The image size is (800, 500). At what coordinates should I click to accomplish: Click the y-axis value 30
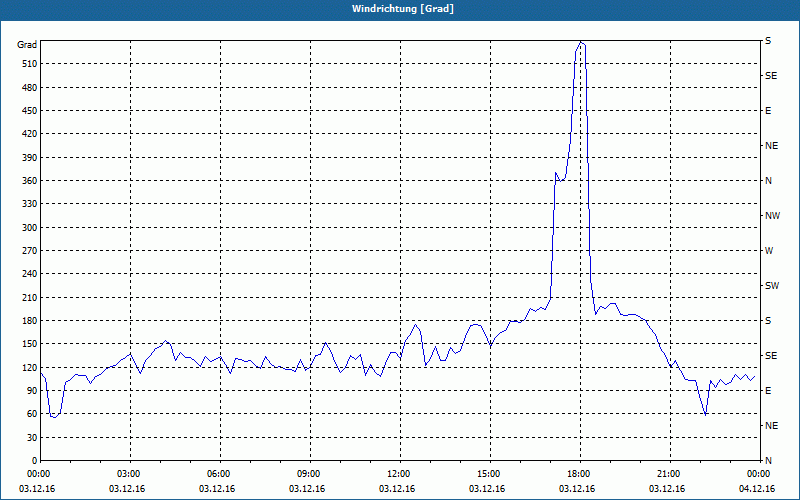32,437
